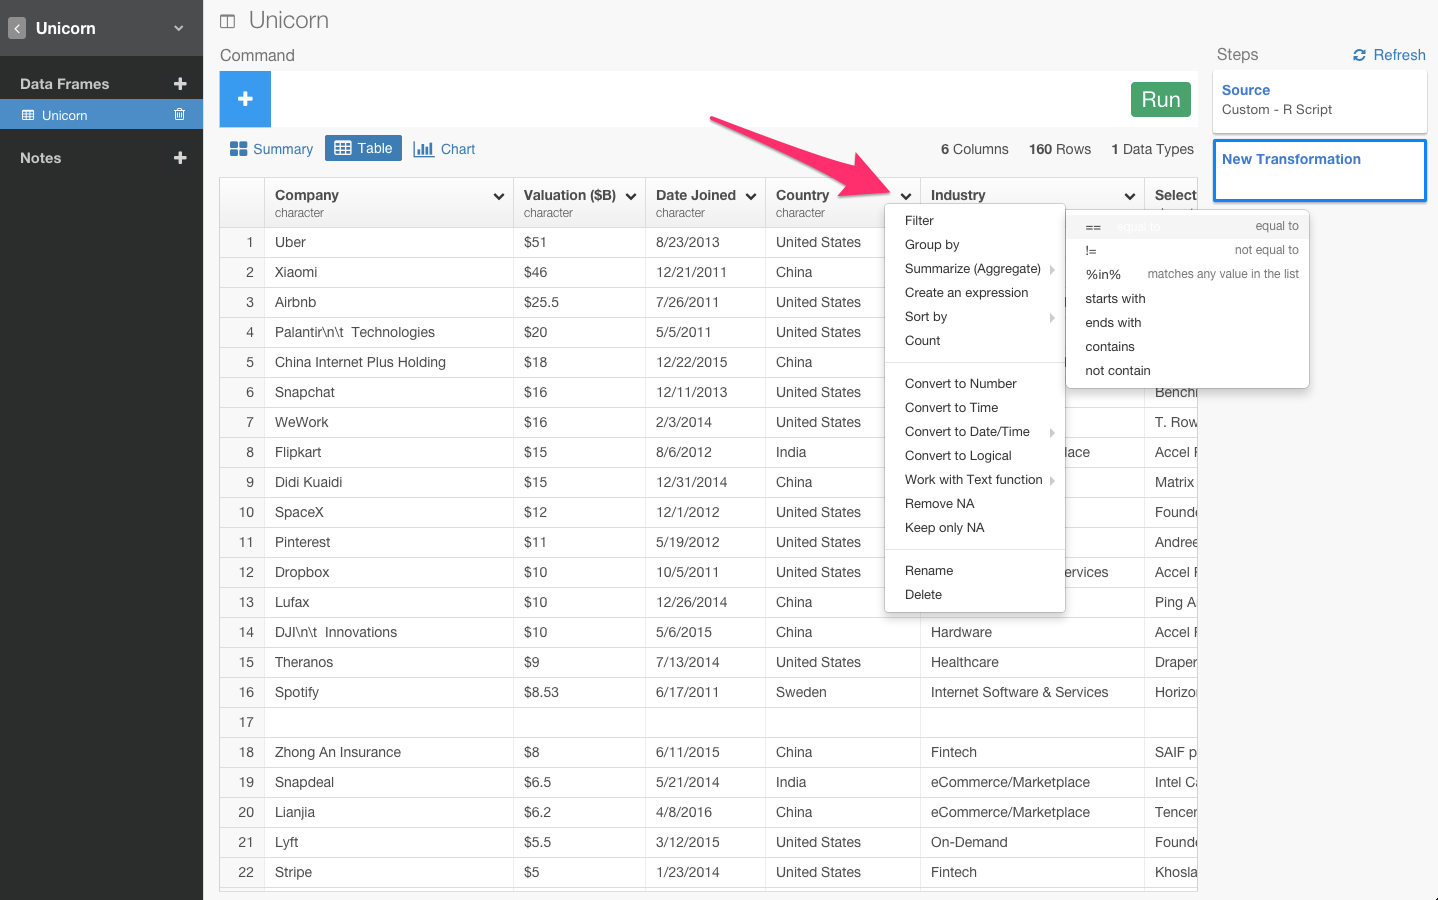
Task: Select the New Transformation step
Action: (x=1319, y=170)
